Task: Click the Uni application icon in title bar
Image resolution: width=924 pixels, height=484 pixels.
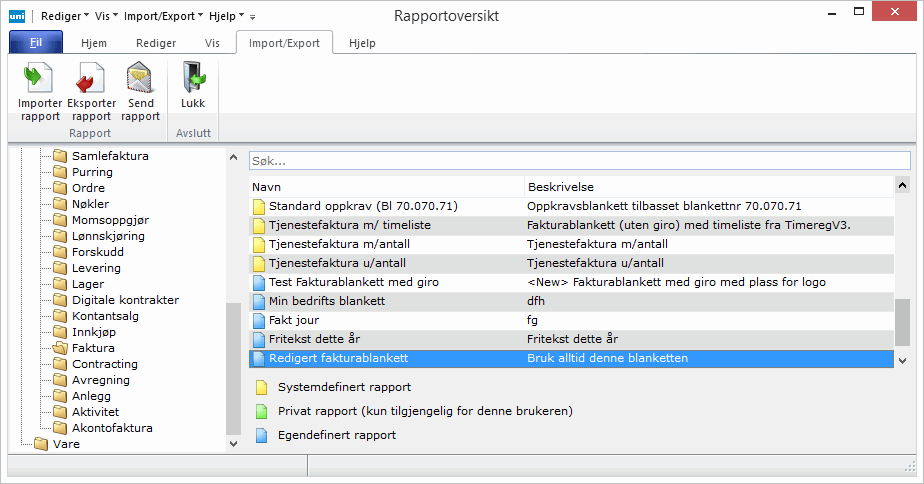Action: (x=17, y=16)
